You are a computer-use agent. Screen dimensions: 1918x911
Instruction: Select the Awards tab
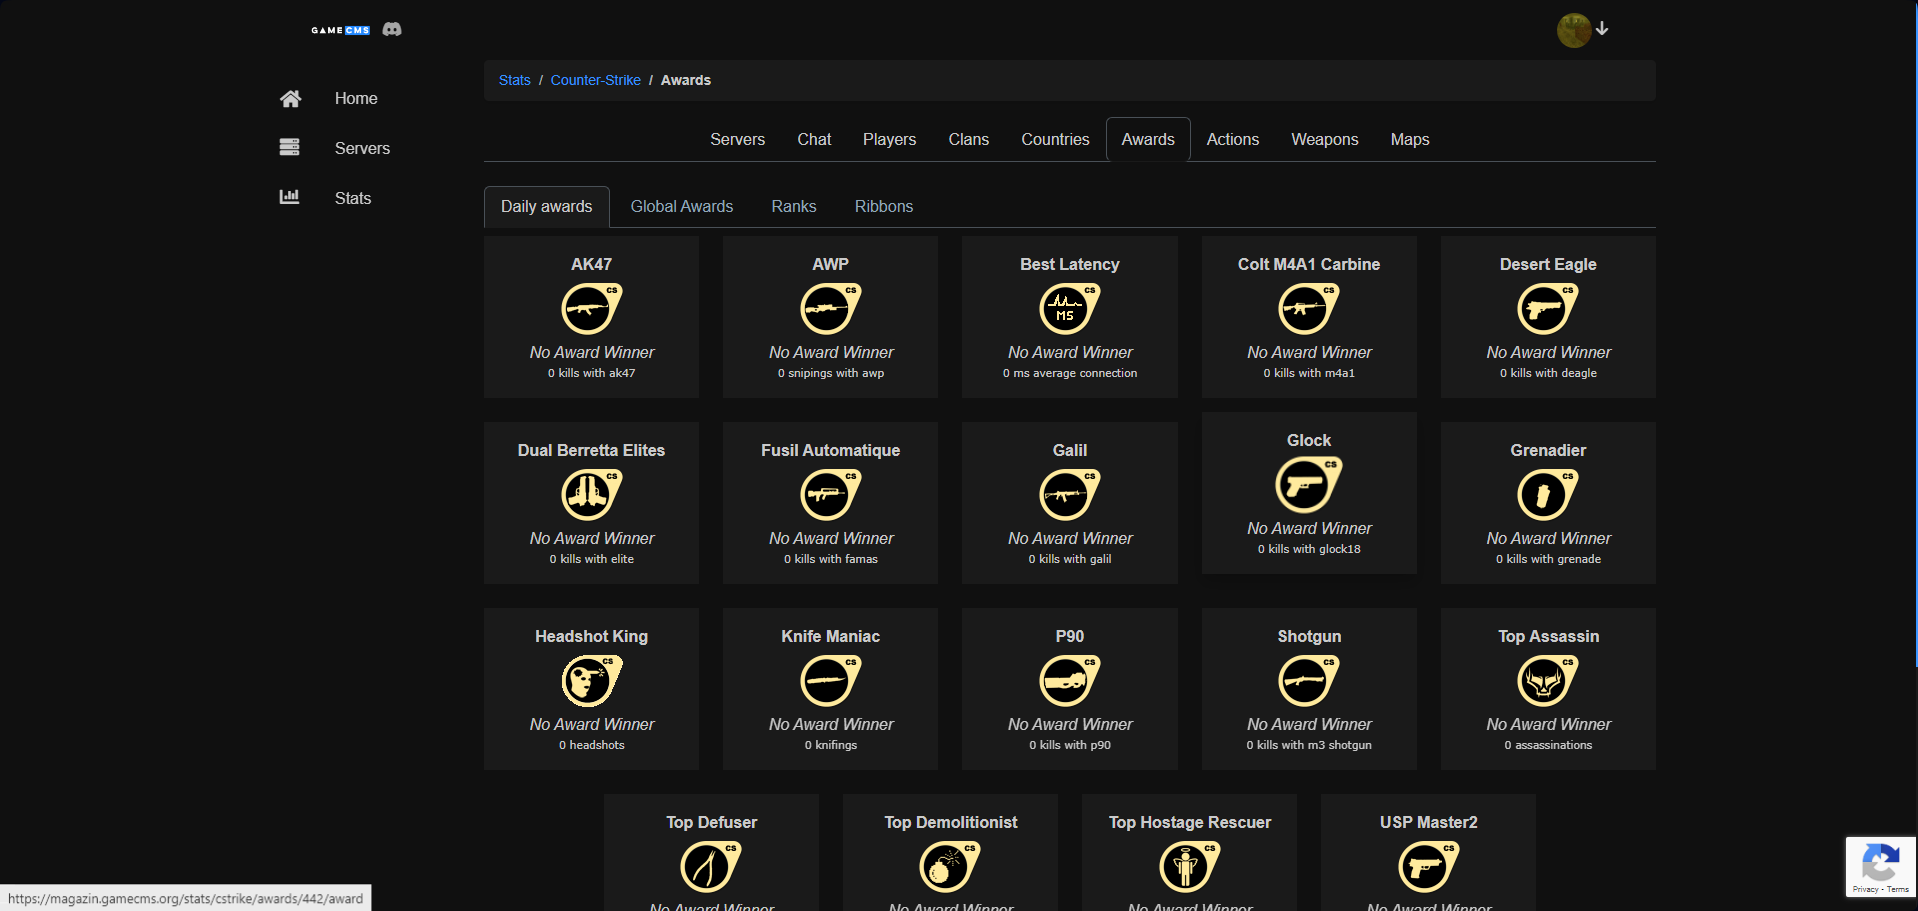(1148, 139)
